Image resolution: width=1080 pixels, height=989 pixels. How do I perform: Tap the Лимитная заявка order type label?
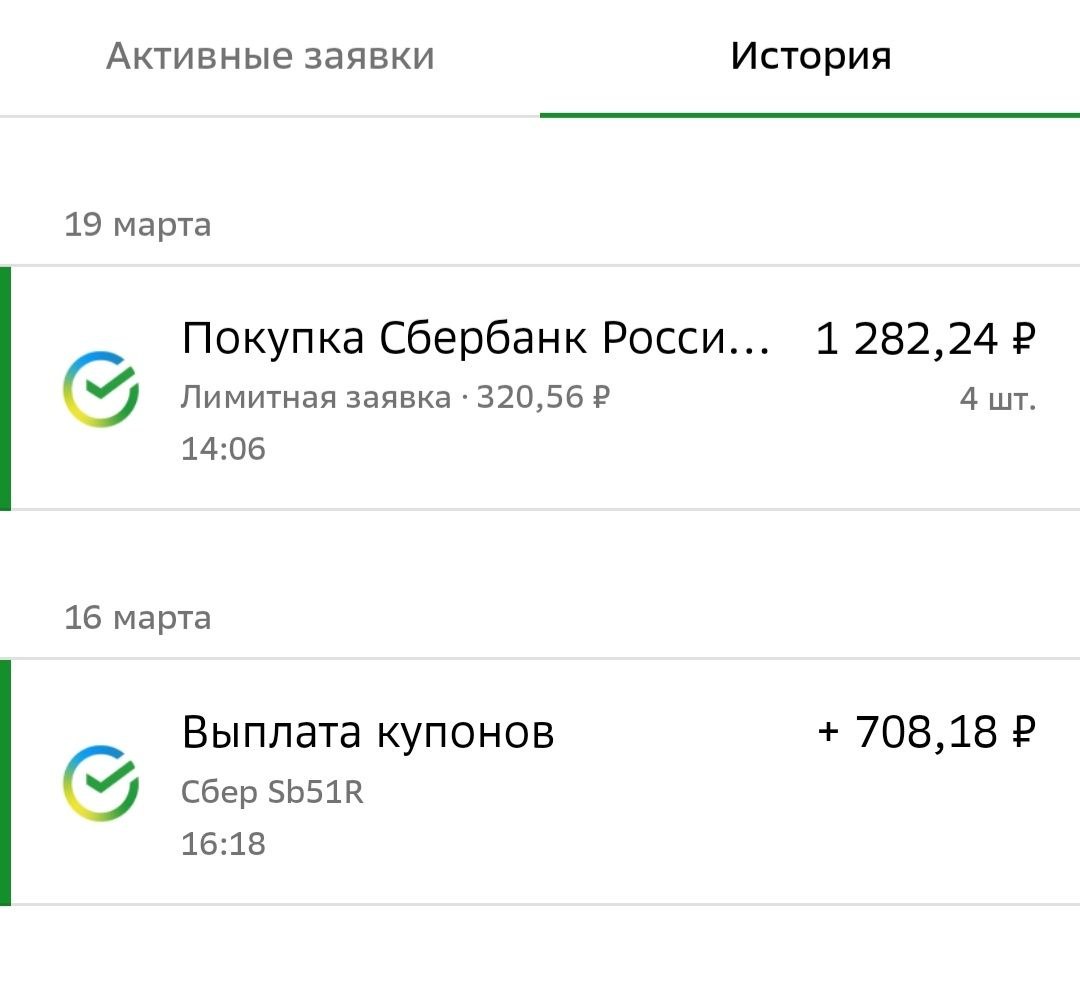tap(316, 398)
